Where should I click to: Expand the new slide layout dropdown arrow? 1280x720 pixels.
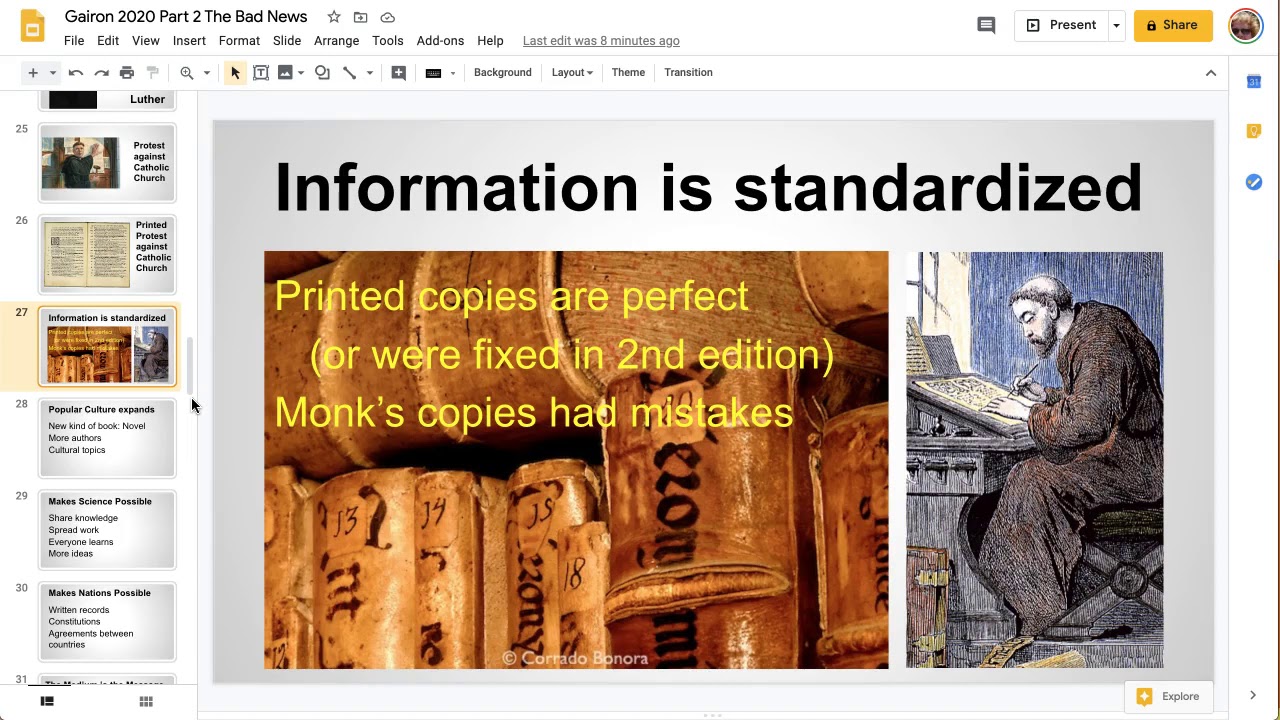point(52,72)
